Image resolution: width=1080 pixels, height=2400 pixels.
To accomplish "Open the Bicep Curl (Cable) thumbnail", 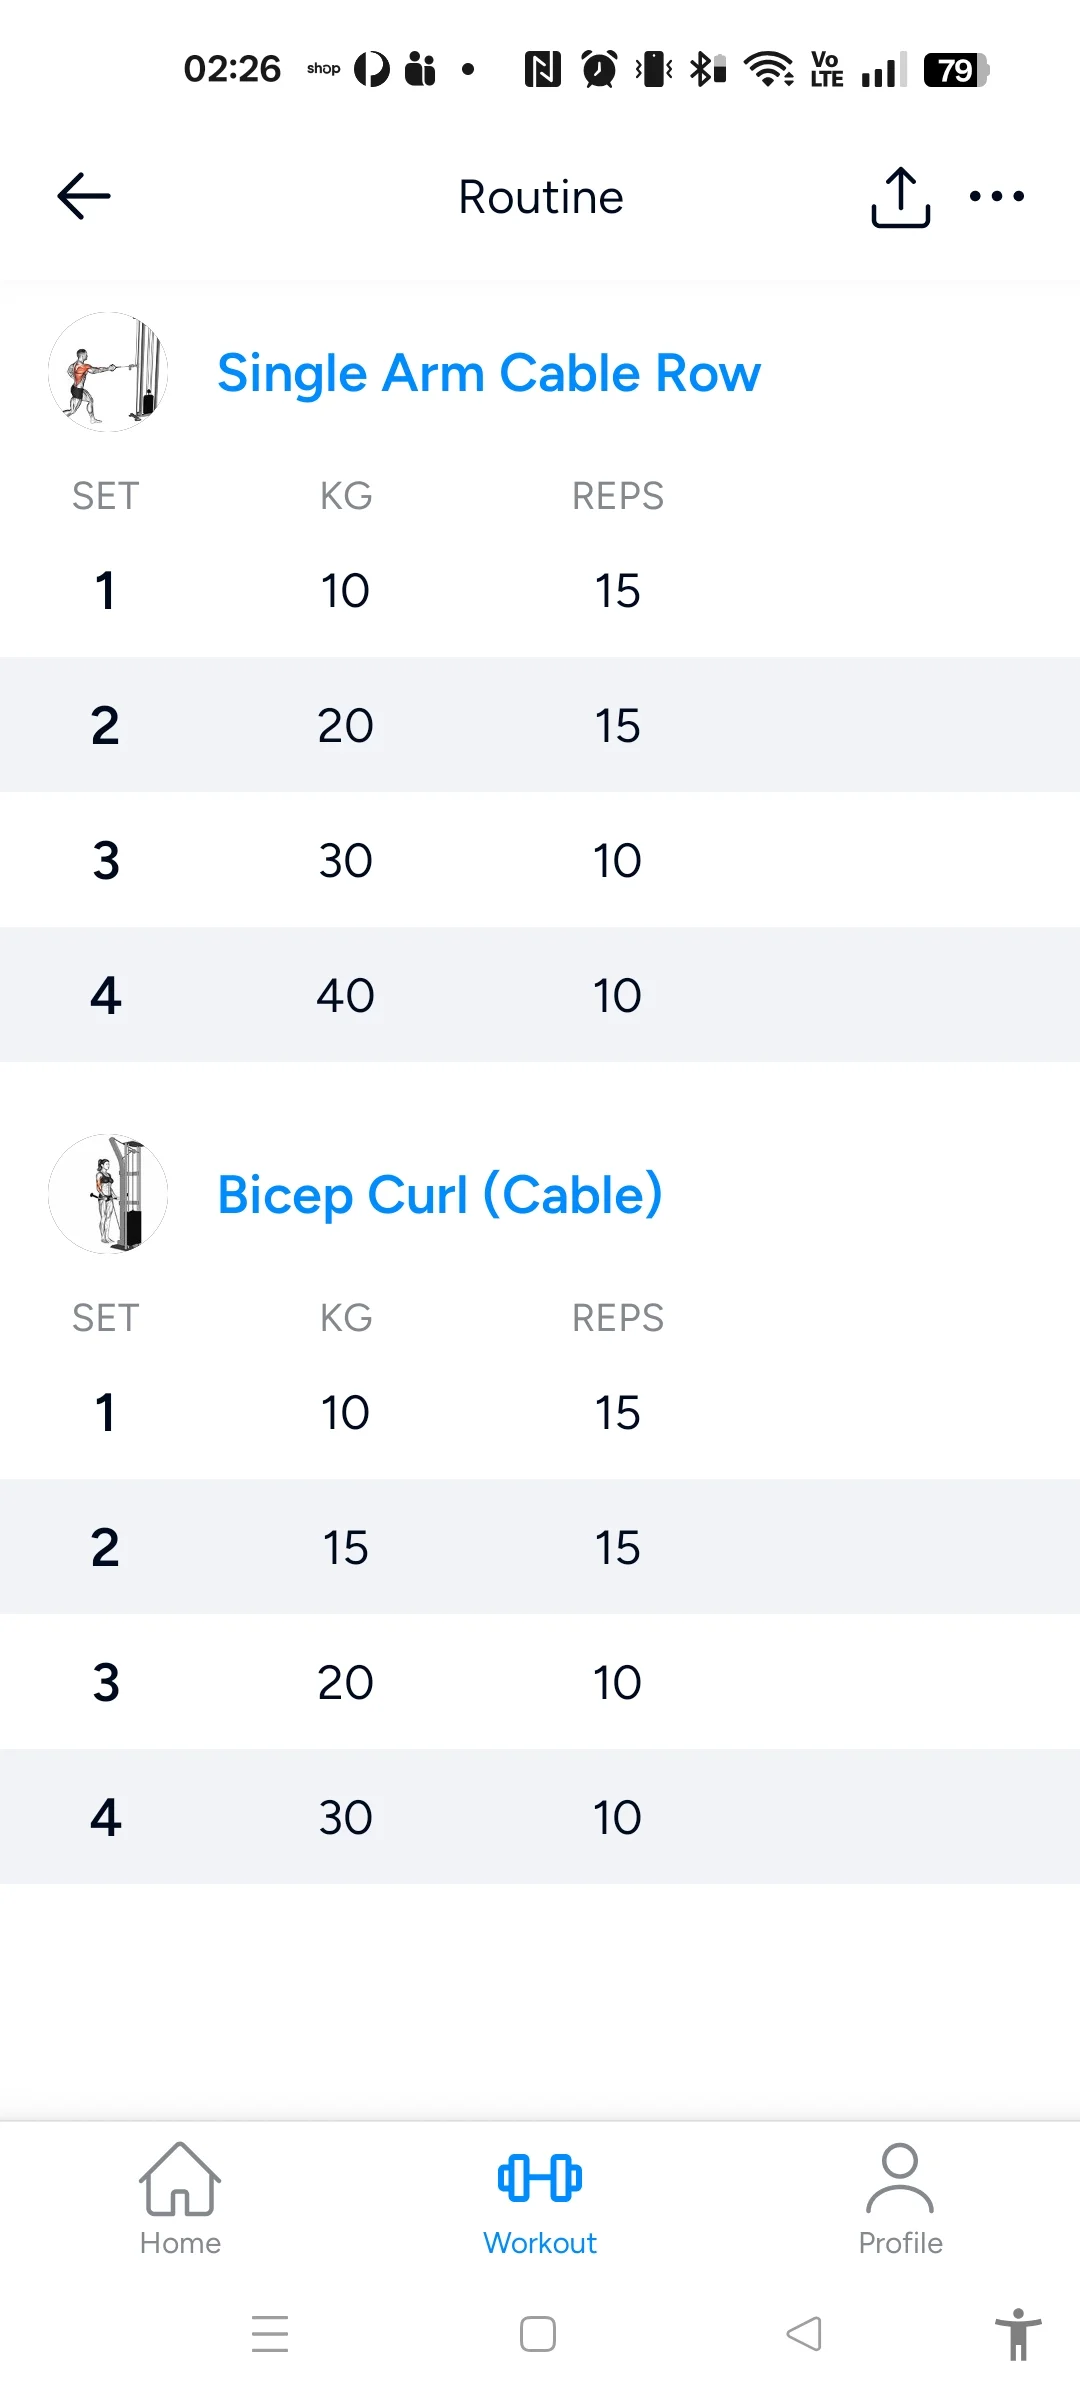I will [108, 1194].
